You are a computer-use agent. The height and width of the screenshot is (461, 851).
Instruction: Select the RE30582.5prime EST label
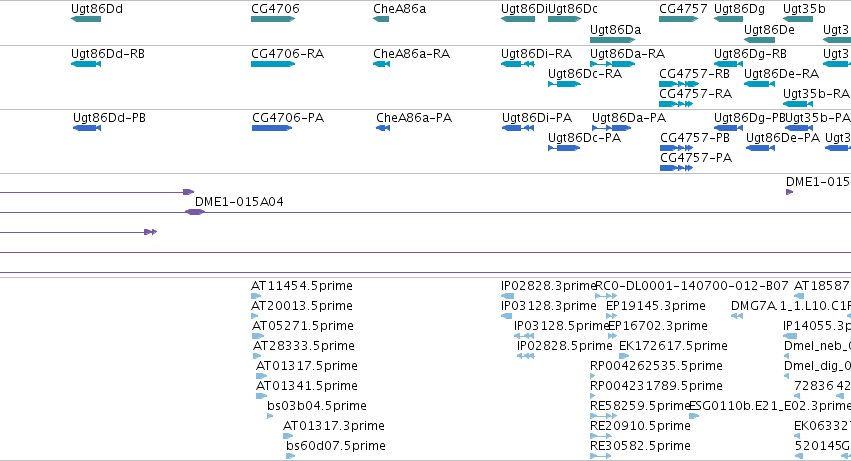coord(640,446)
